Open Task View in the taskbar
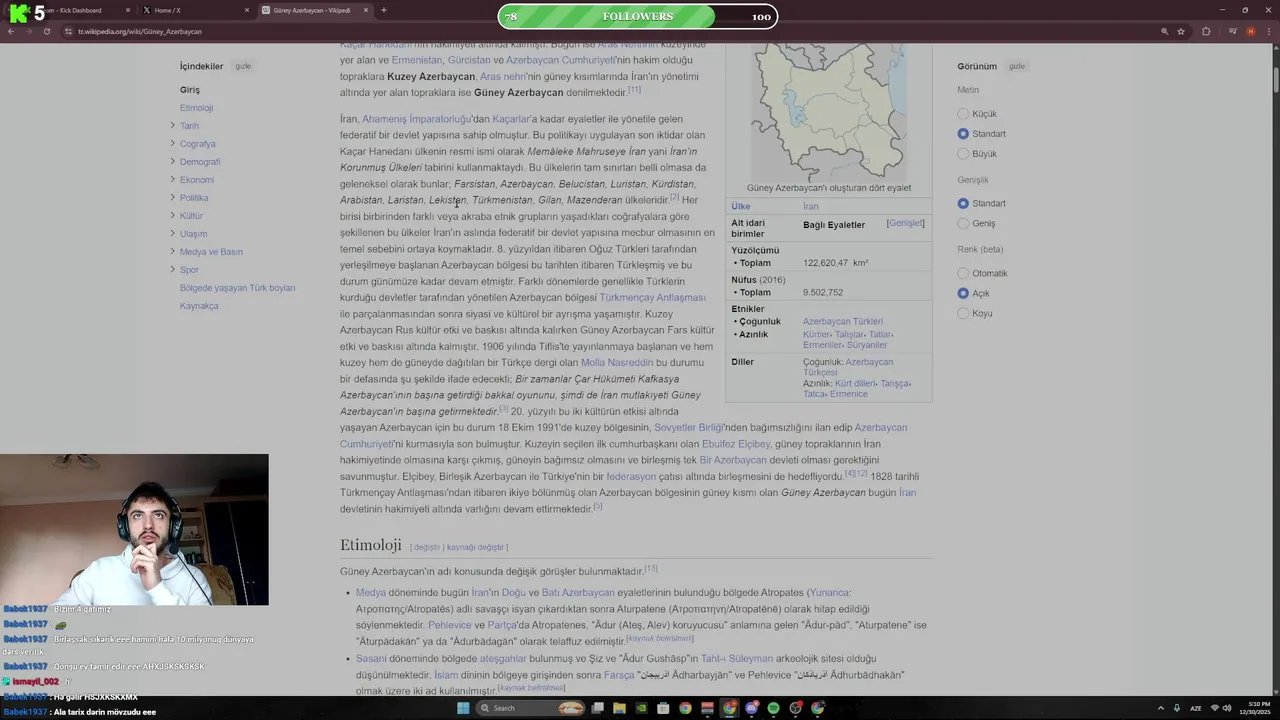 597,708
